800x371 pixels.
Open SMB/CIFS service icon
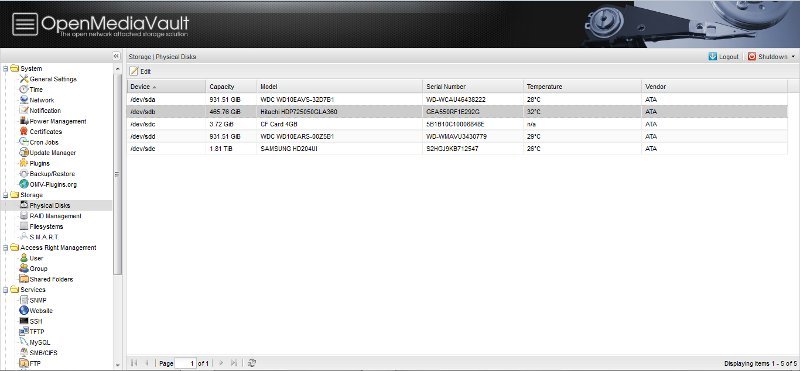[x=23, y=353]
